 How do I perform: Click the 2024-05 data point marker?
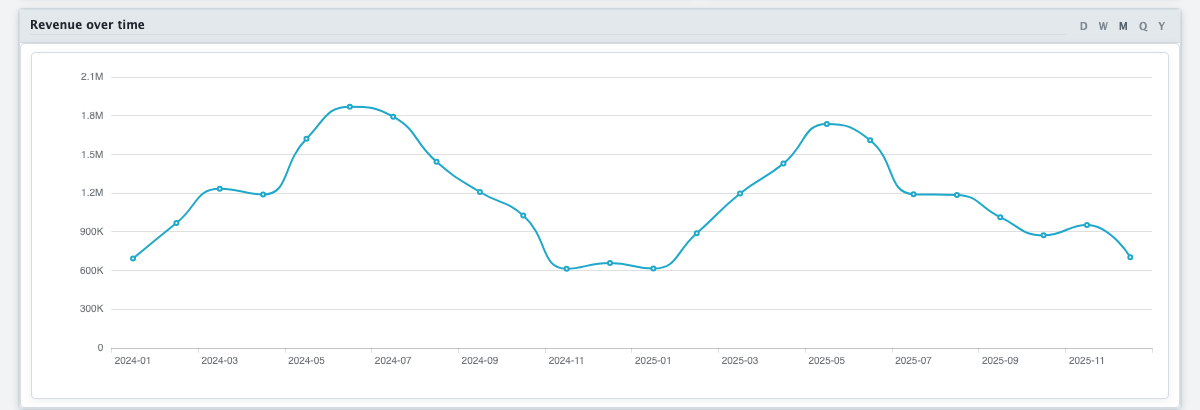(306, 139)
